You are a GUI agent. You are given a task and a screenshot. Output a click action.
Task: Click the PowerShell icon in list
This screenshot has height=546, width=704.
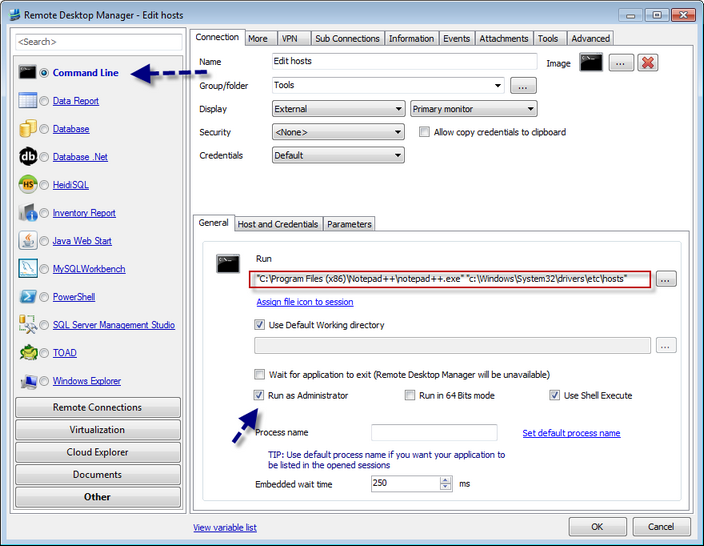coord(28,297)
